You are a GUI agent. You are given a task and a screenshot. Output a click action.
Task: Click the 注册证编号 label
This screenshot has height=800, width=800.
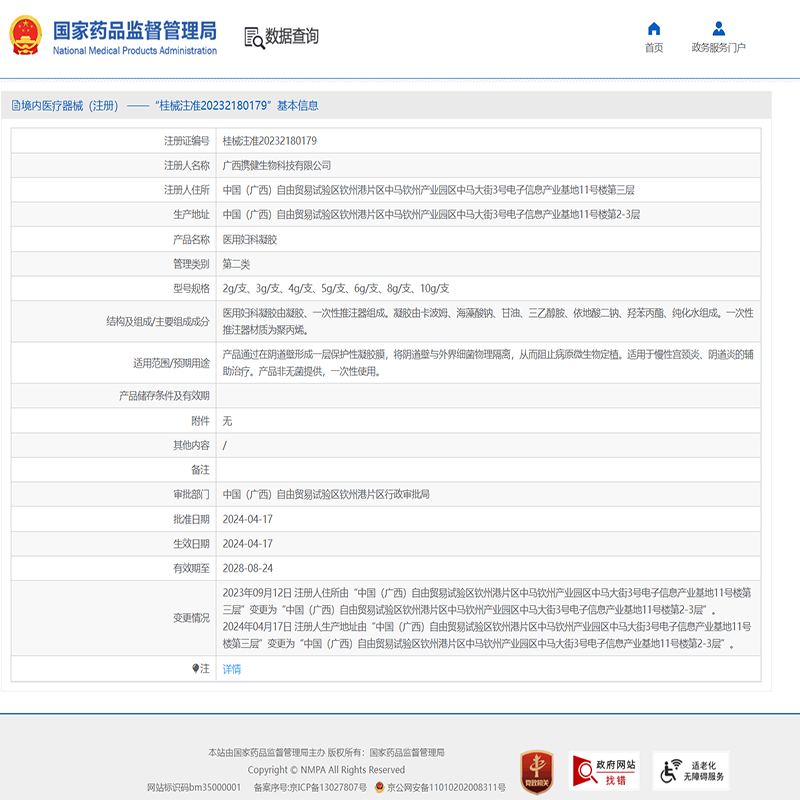click(186, 141)
